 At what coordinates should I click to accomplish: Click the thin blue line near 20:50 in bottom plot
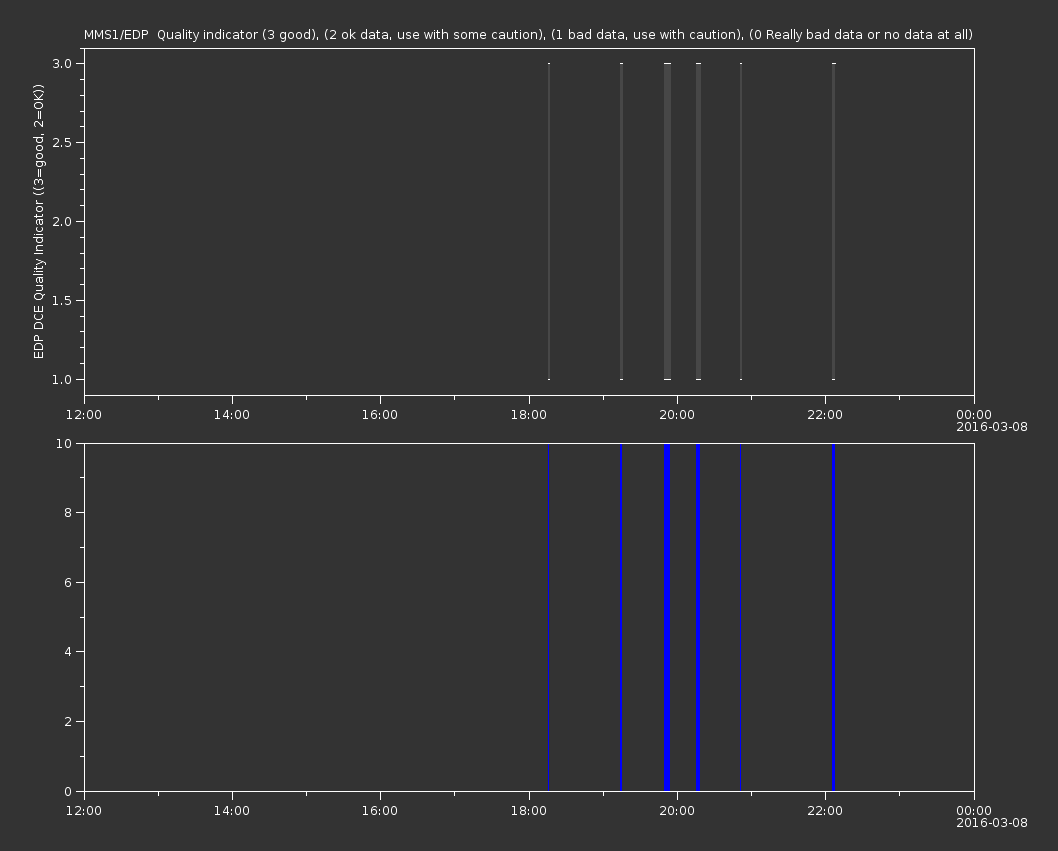740,617
